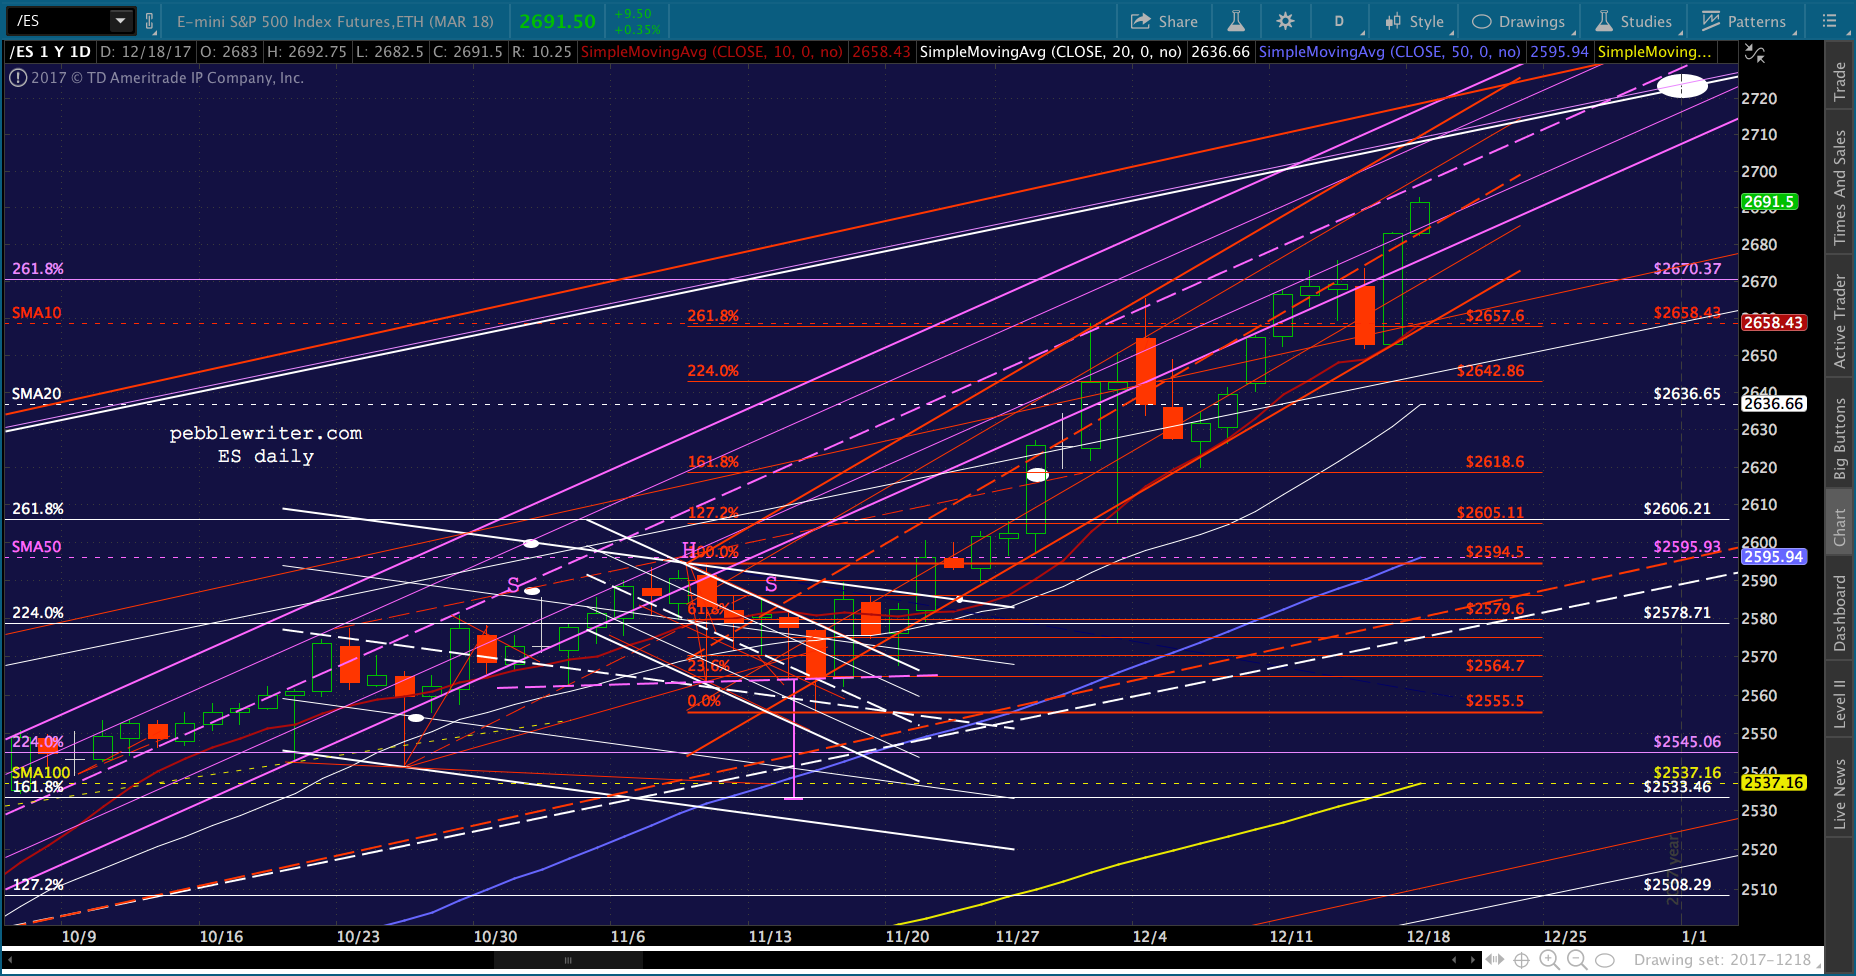
Task: Click the white ellipse marker near 2720
Action: (x=1682, y=87)
